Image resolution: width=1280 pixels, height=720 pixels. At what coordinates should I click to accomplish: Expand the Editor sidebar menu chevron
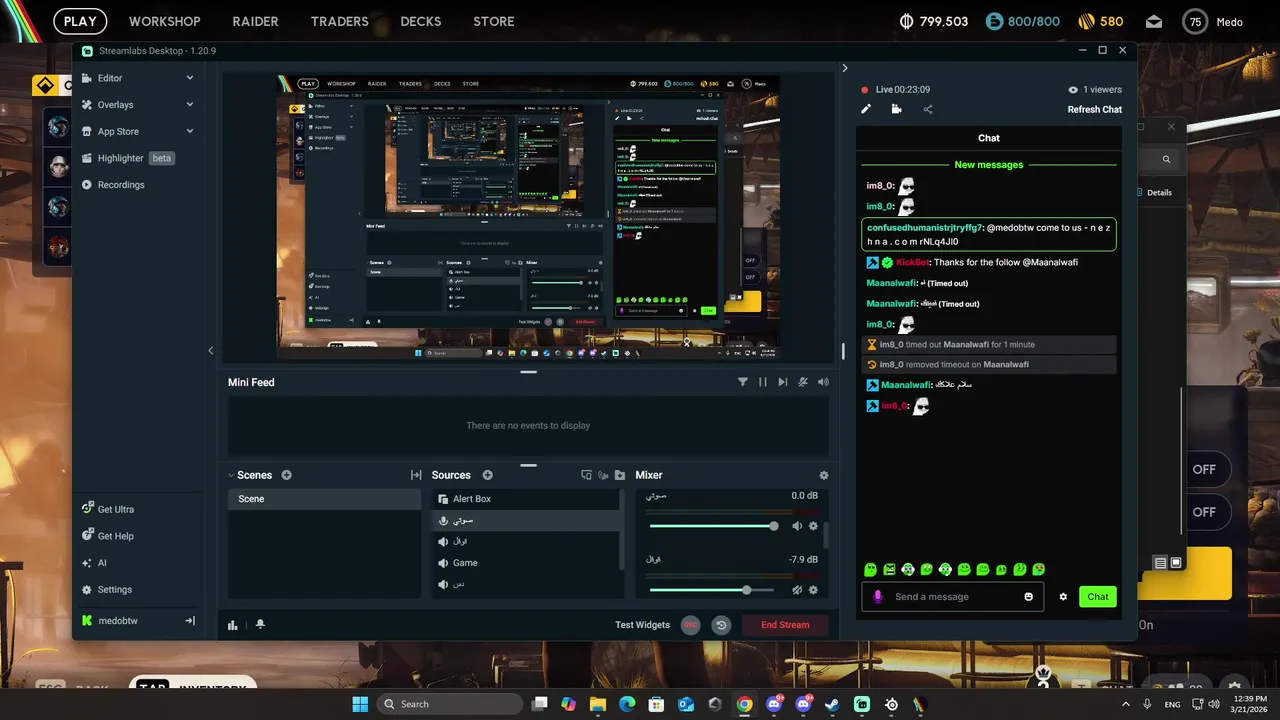click(190, 78)
